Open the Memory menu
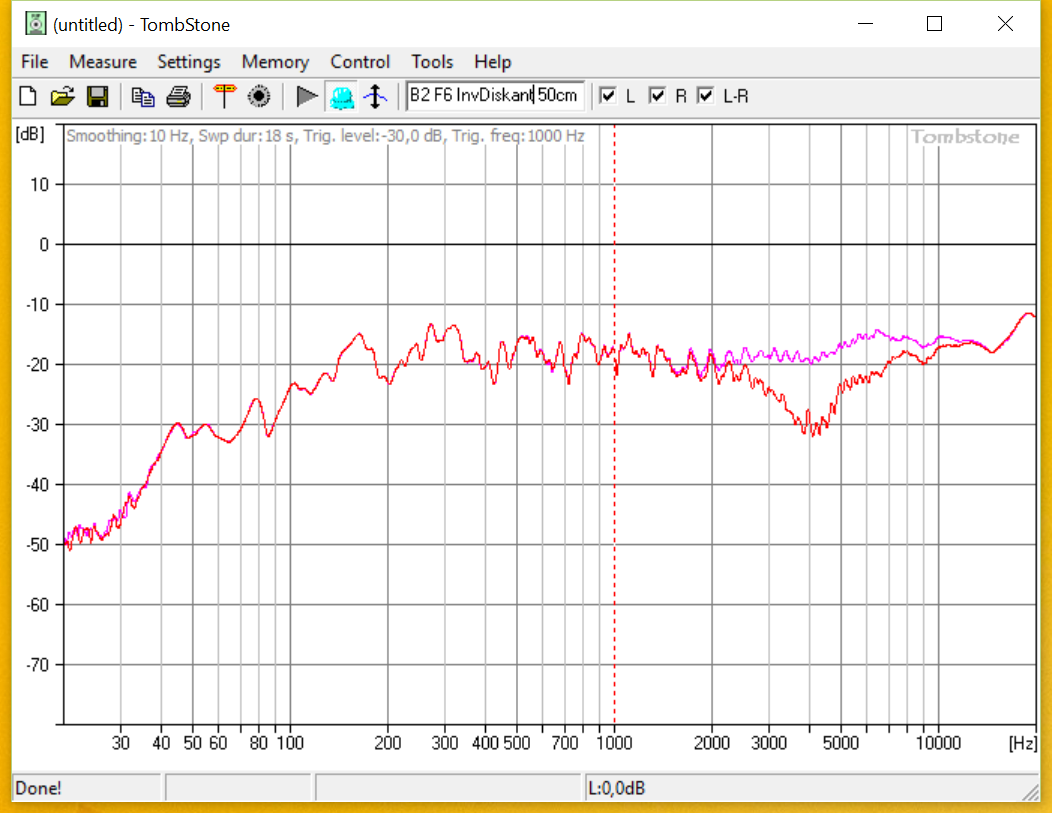The image size is (1052, 813). coord(275,62)
